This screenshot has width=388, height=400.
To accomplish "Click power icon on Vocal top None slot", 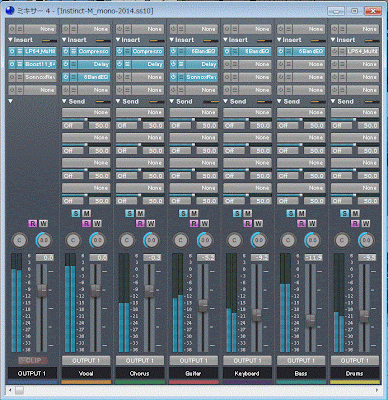I will [66, 29].
